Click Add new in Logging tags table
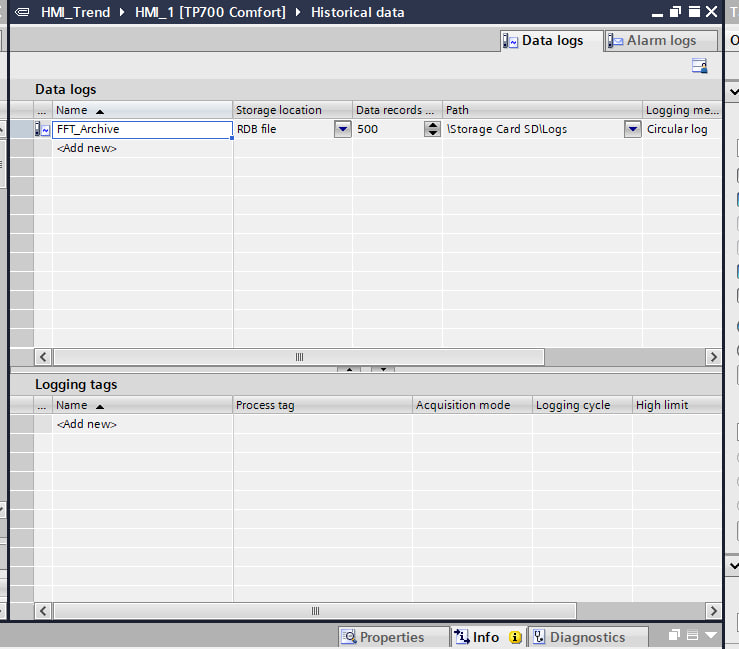Screen dimensions: 739x649 pos(87,424)
